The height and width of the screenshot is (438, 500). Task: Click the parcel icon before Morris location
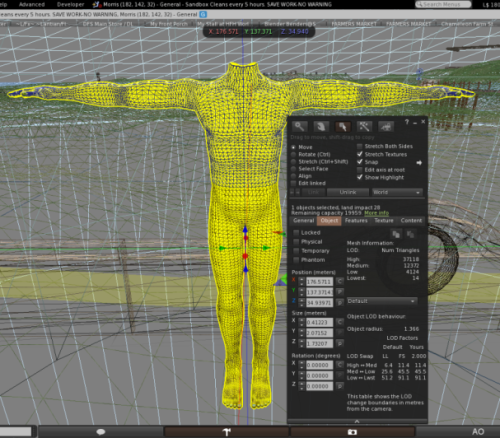[x=96, y=4]
